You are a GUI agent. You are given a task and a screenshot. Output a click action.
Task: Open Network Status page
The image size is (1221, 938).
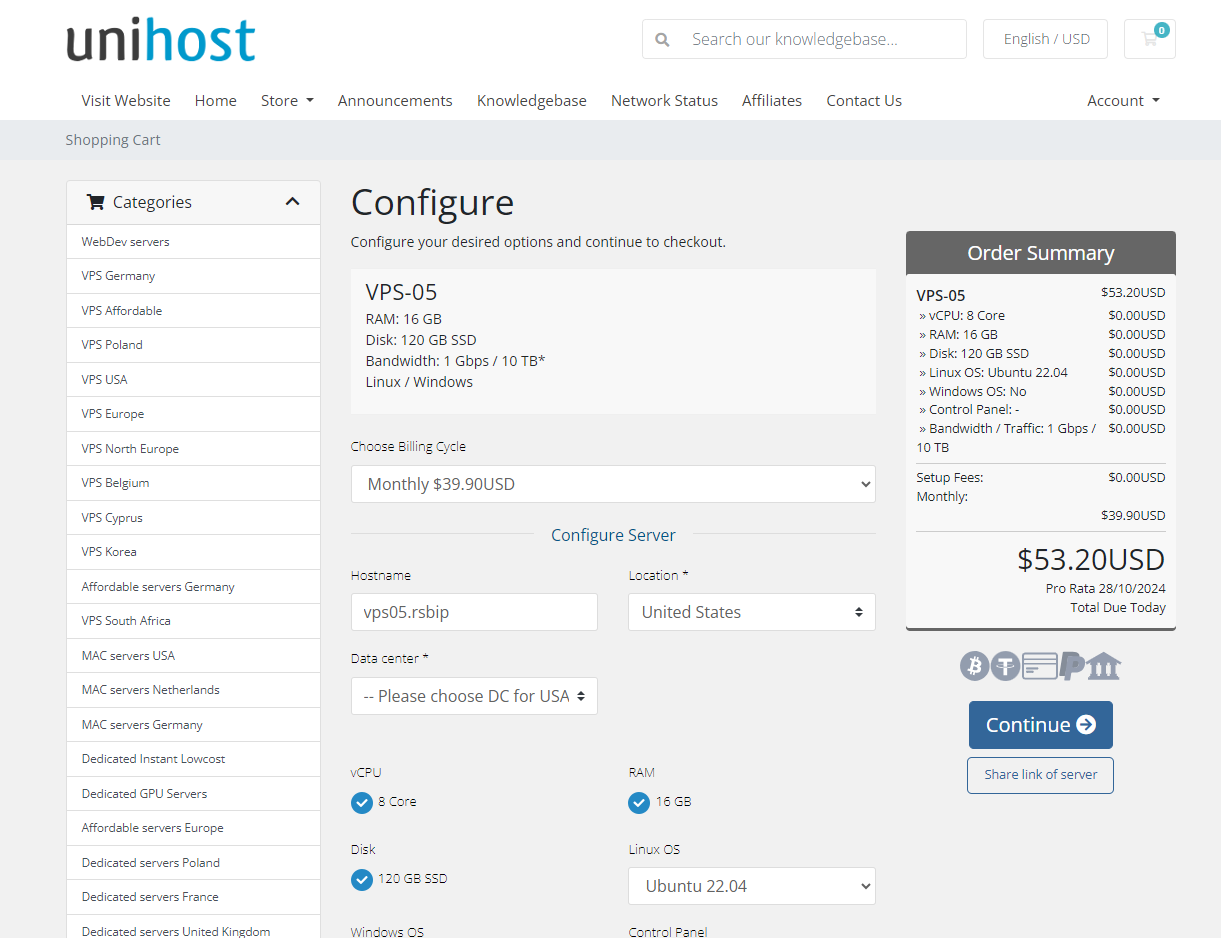pyautogui.click(x=665, y=100)
